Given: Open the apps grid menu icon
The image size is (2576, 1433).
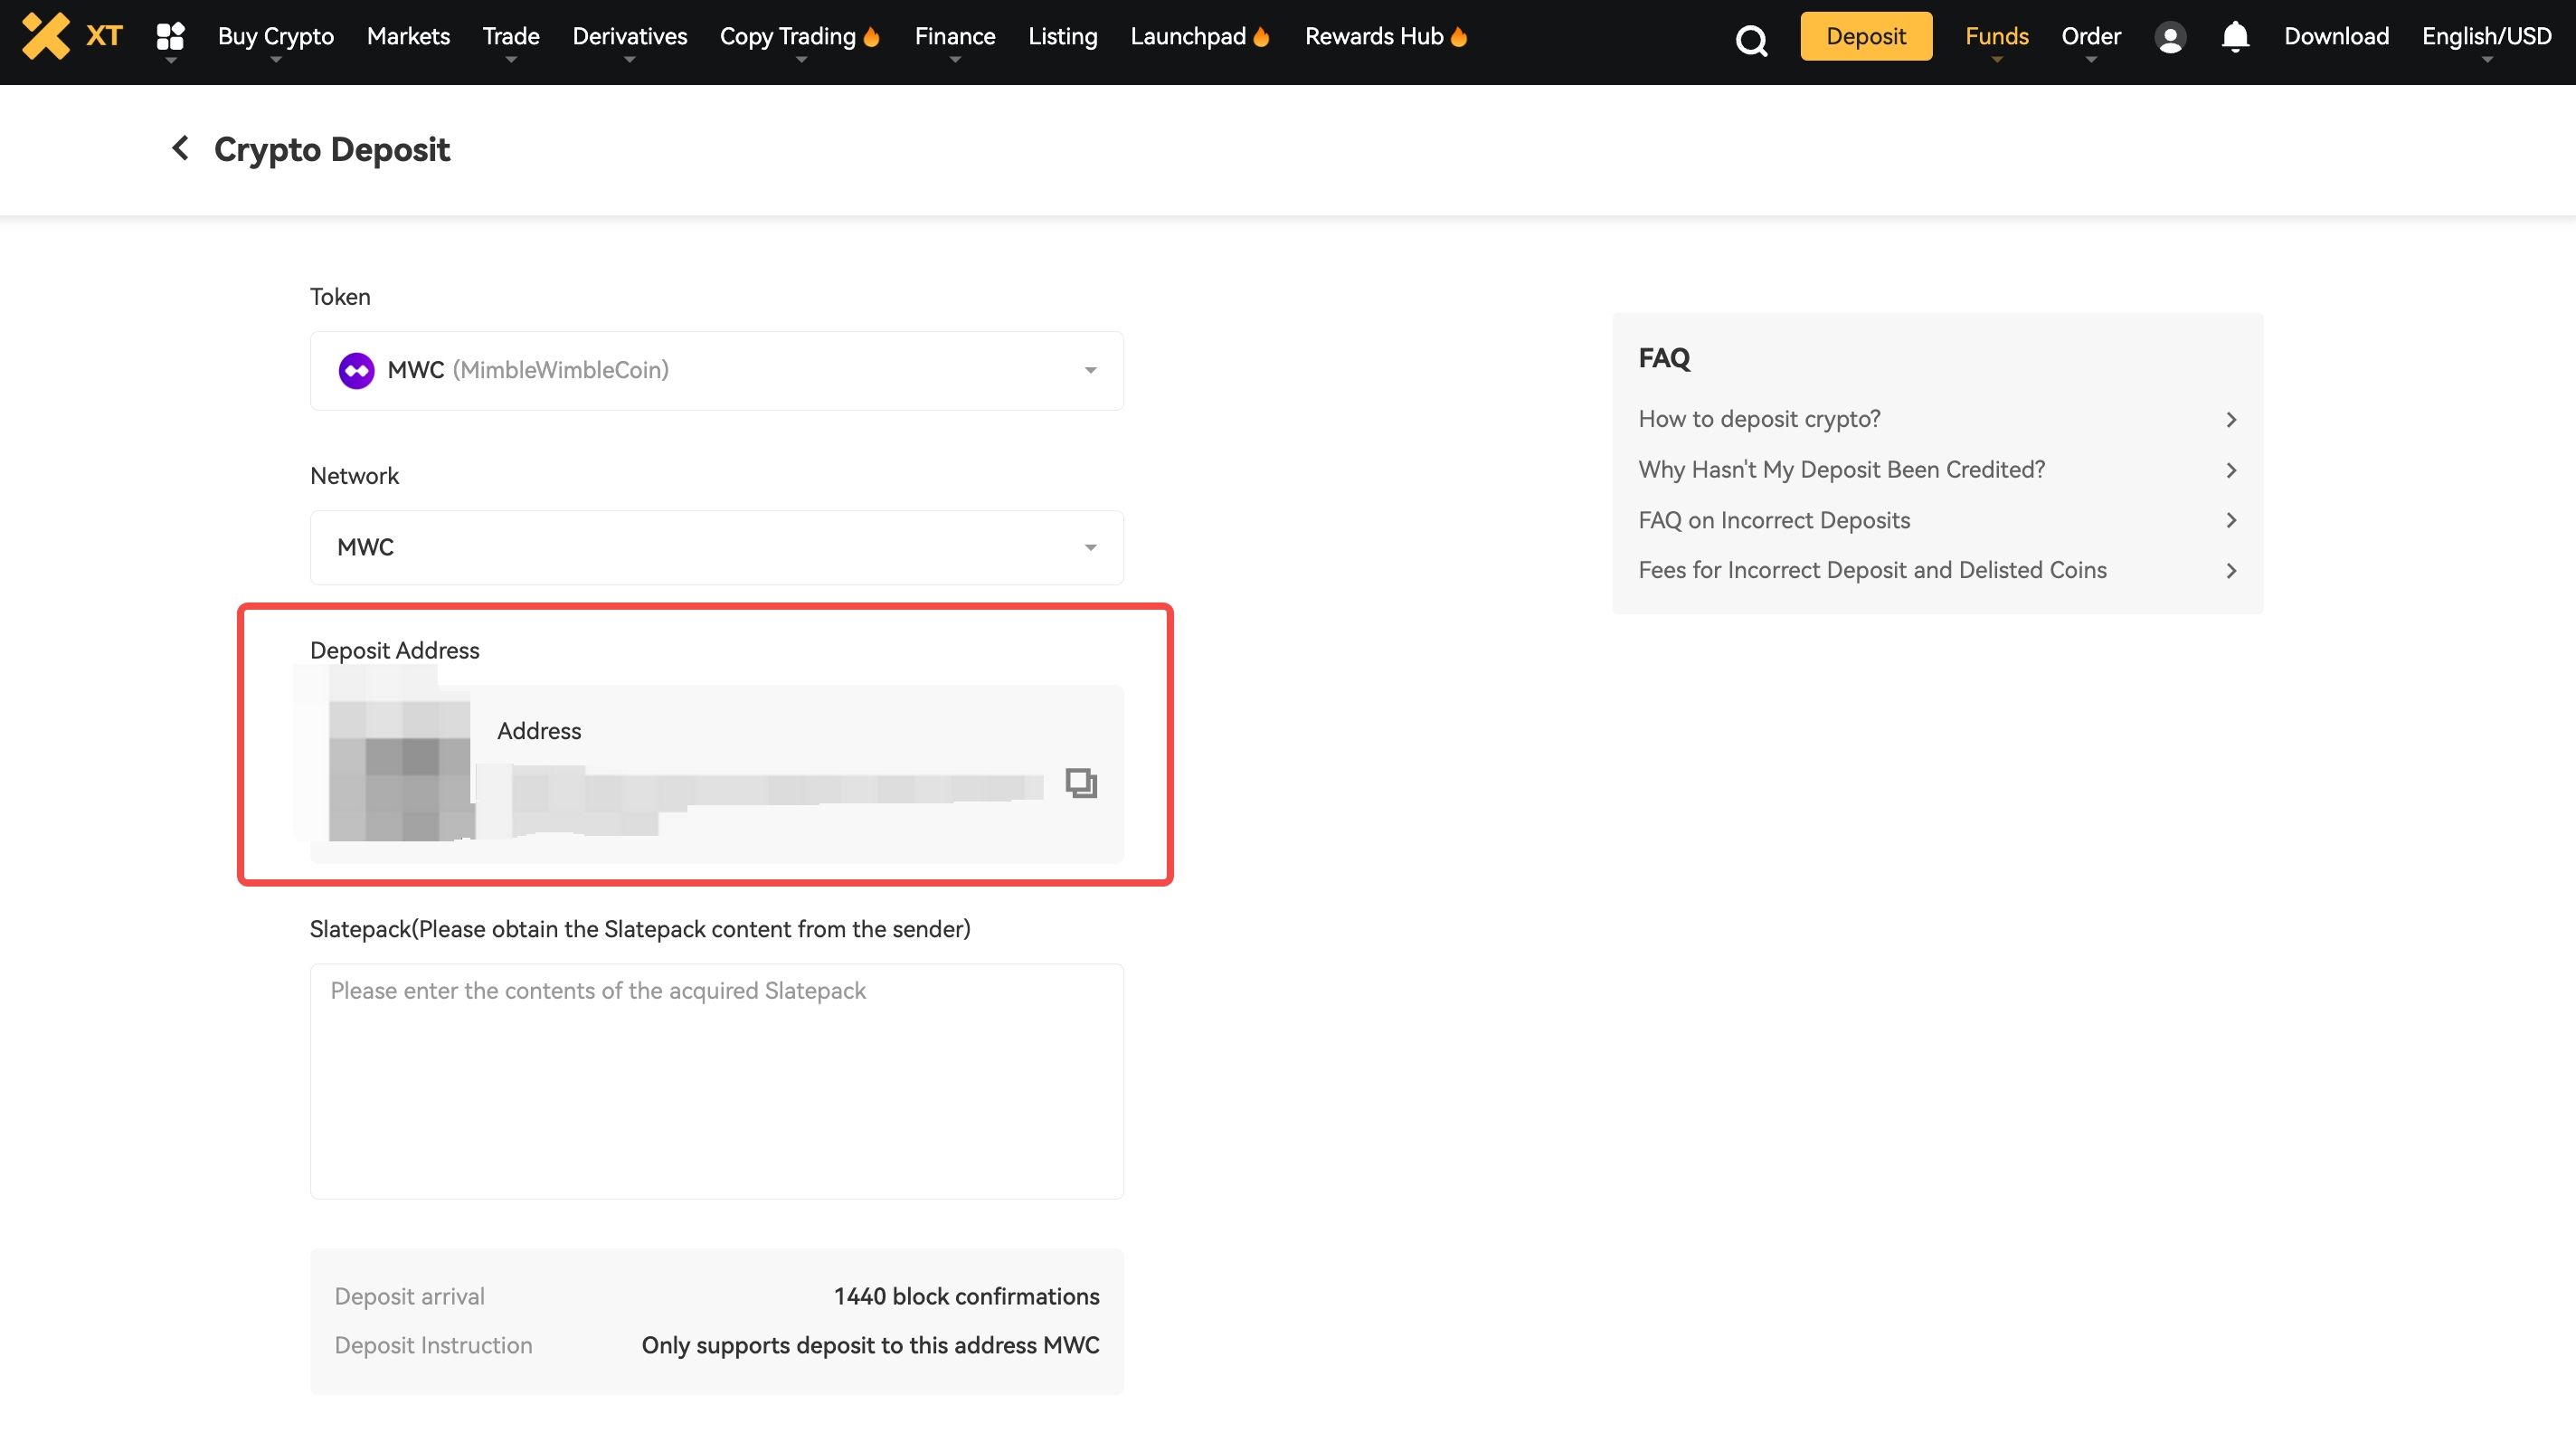Looking at the screenshot, I should click(170, 36).
